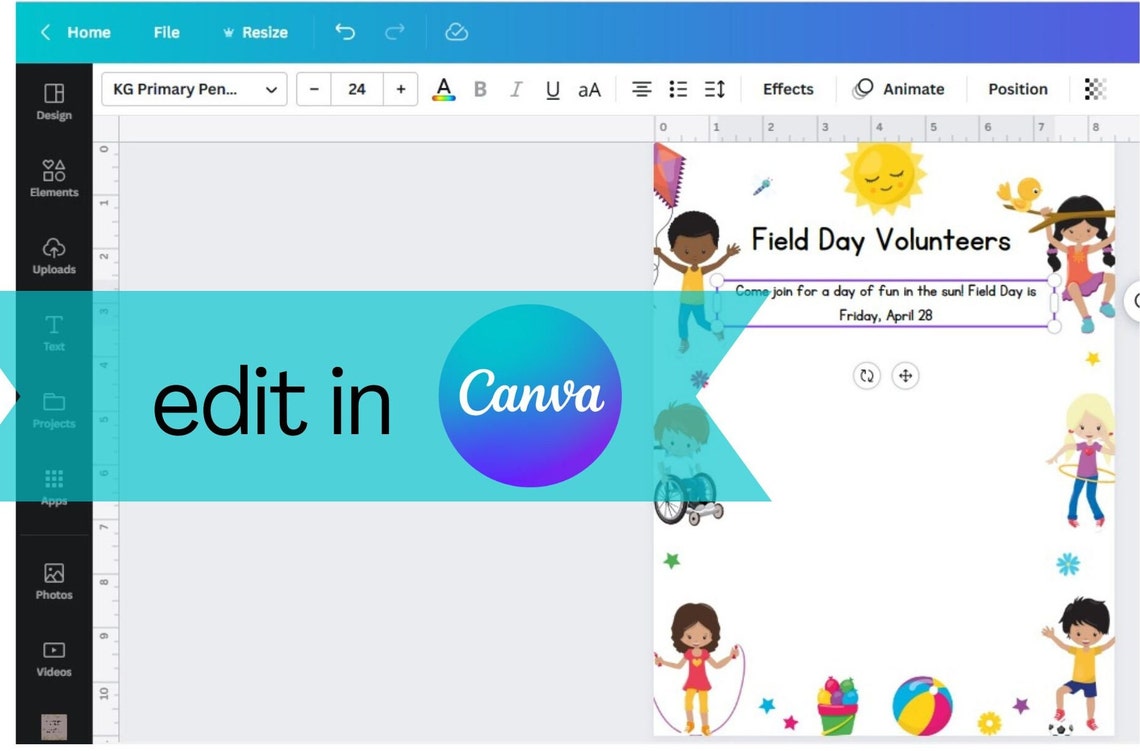Select the rainbow text color swatch
This screenshot has height=751, width=1140.
click(x=443, y=89)
